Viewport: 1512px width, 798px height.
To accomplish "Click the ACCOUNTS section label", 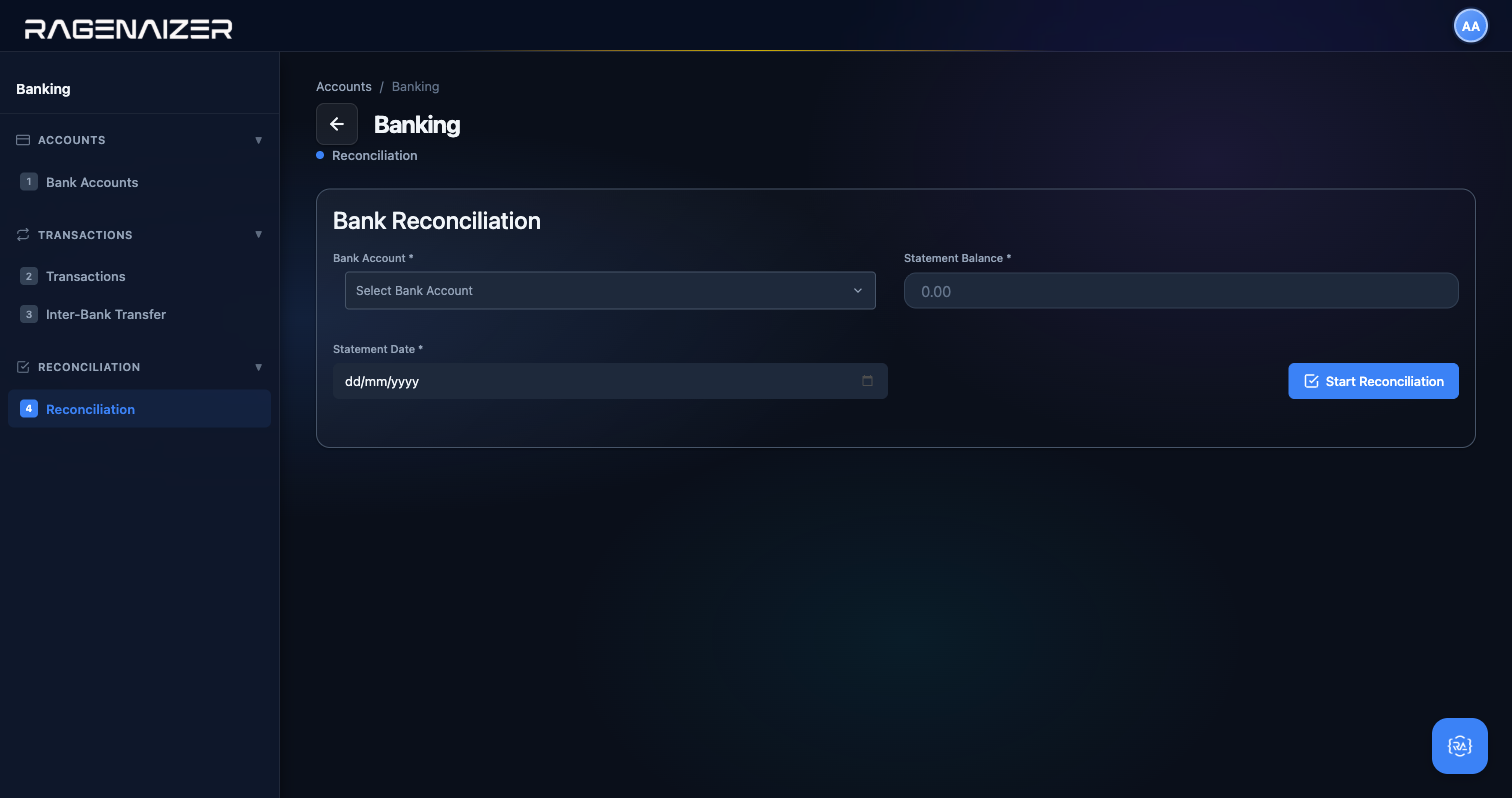I will pos(71,140).
